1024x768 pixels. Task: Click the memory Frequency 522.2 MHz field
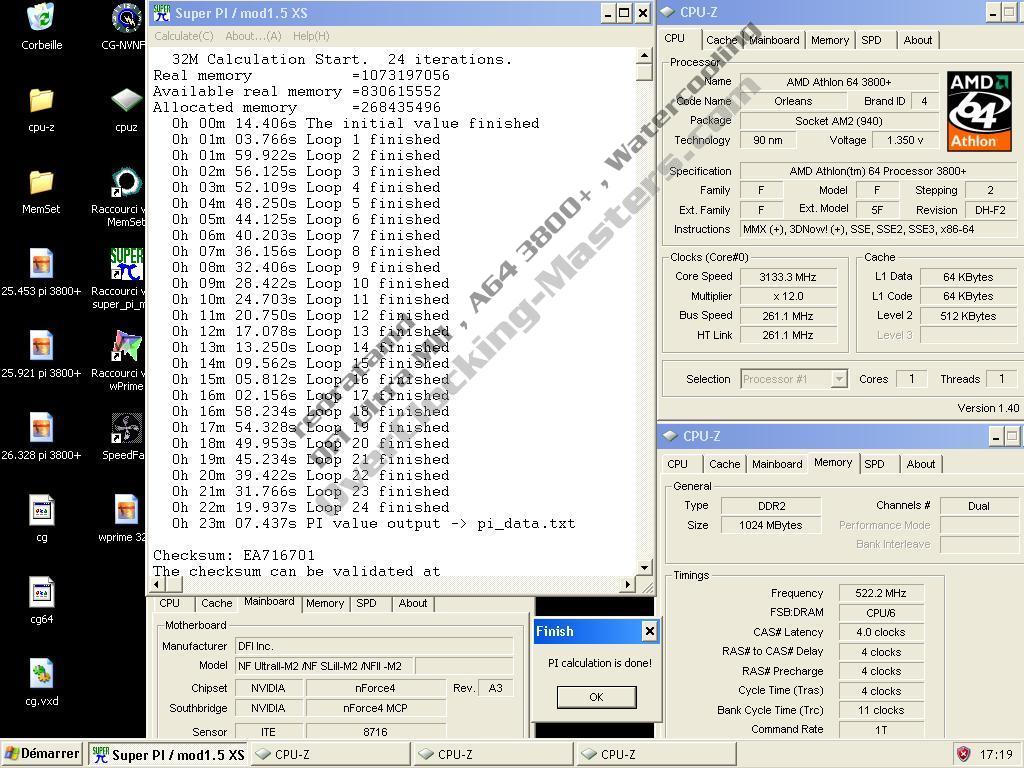tap(881, 593)
